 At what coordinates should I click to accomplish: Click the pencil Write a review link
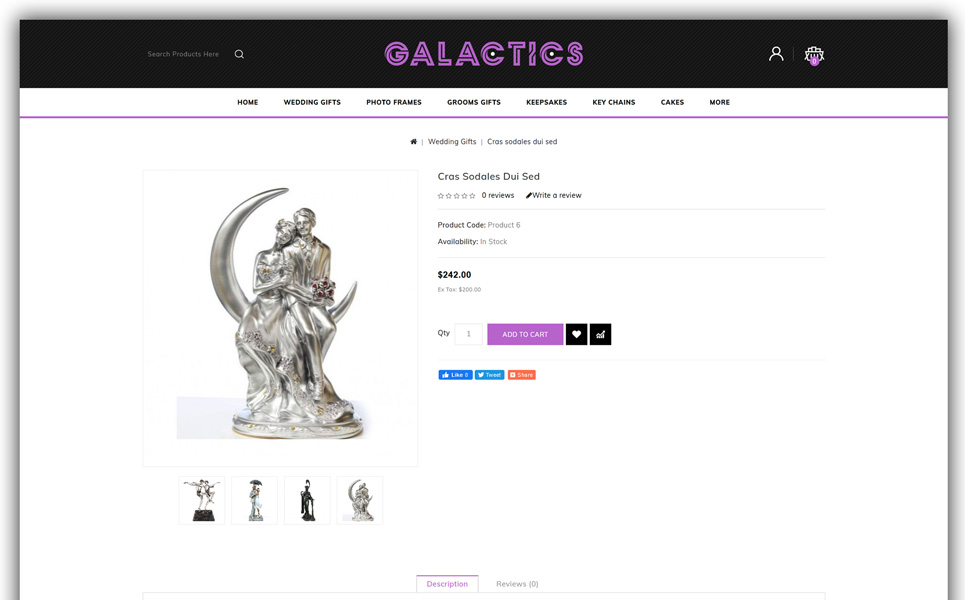pyautogui.click(x=554, y=195)
